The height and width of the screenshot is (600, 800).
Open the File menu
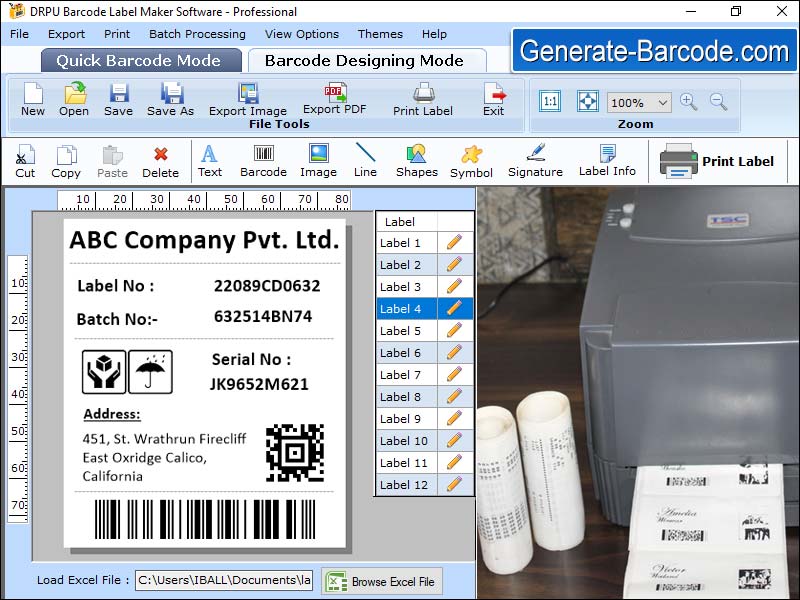[x=19, y=34]
